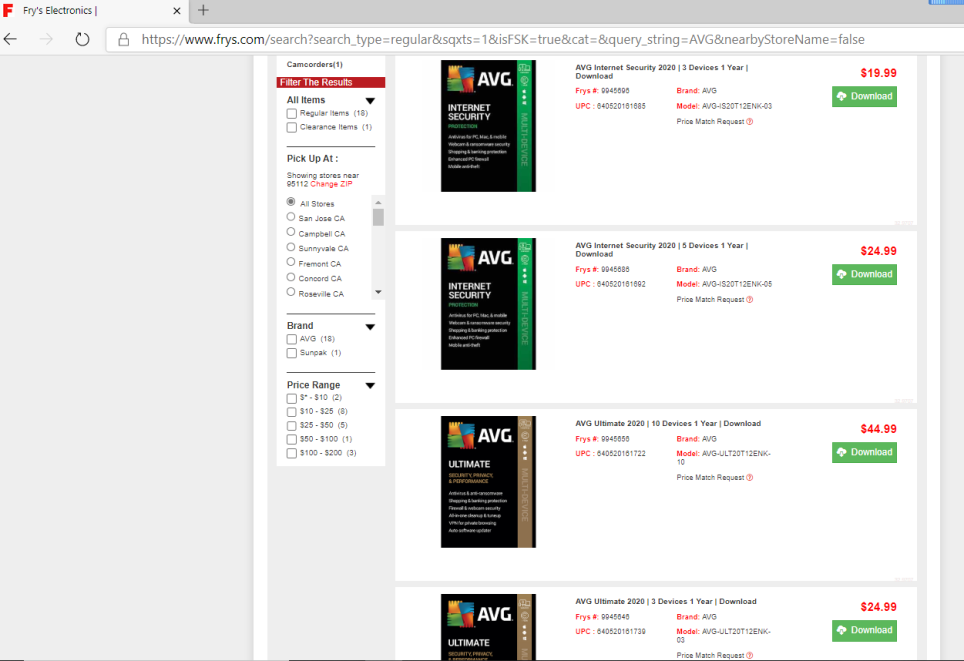Select the Campbell CA store
The width and height of the screenshot is (964, 661).
[291, 232]
